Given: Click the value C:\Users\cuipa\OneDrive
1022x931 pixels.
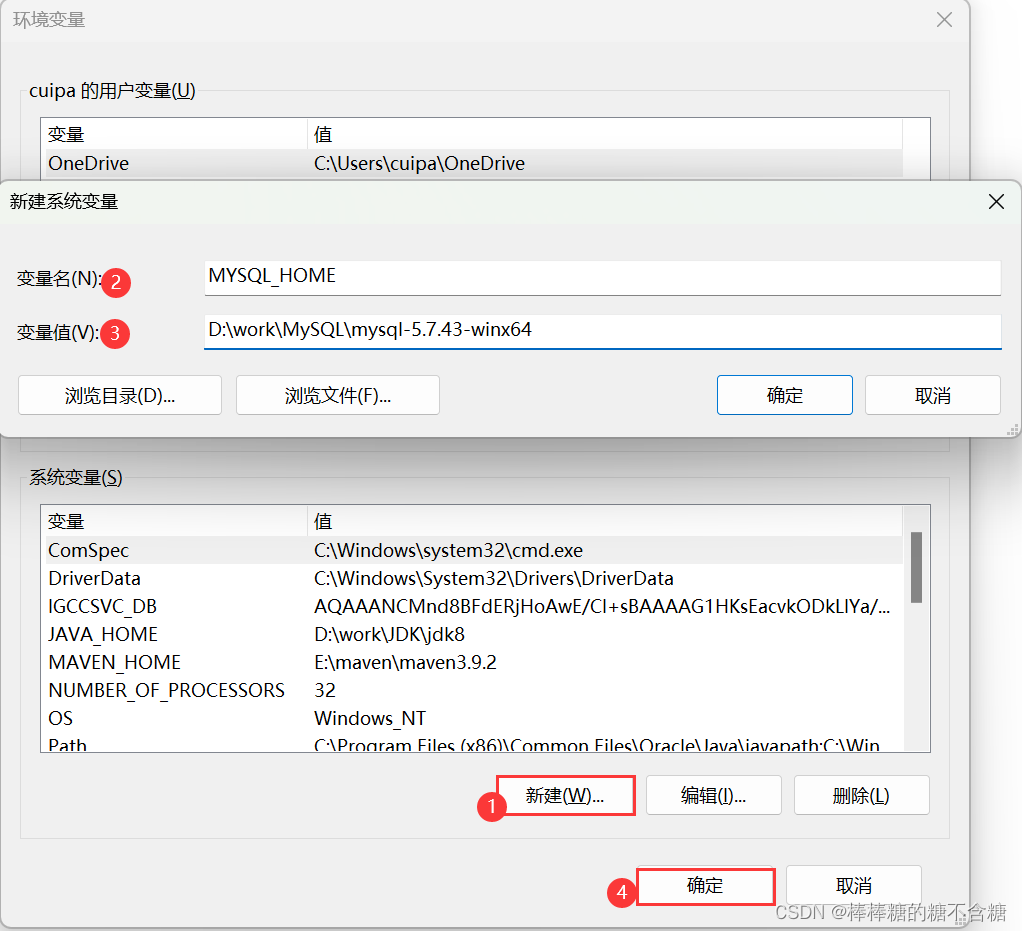Looking at the screenshot, I should [x=419, y=163].
